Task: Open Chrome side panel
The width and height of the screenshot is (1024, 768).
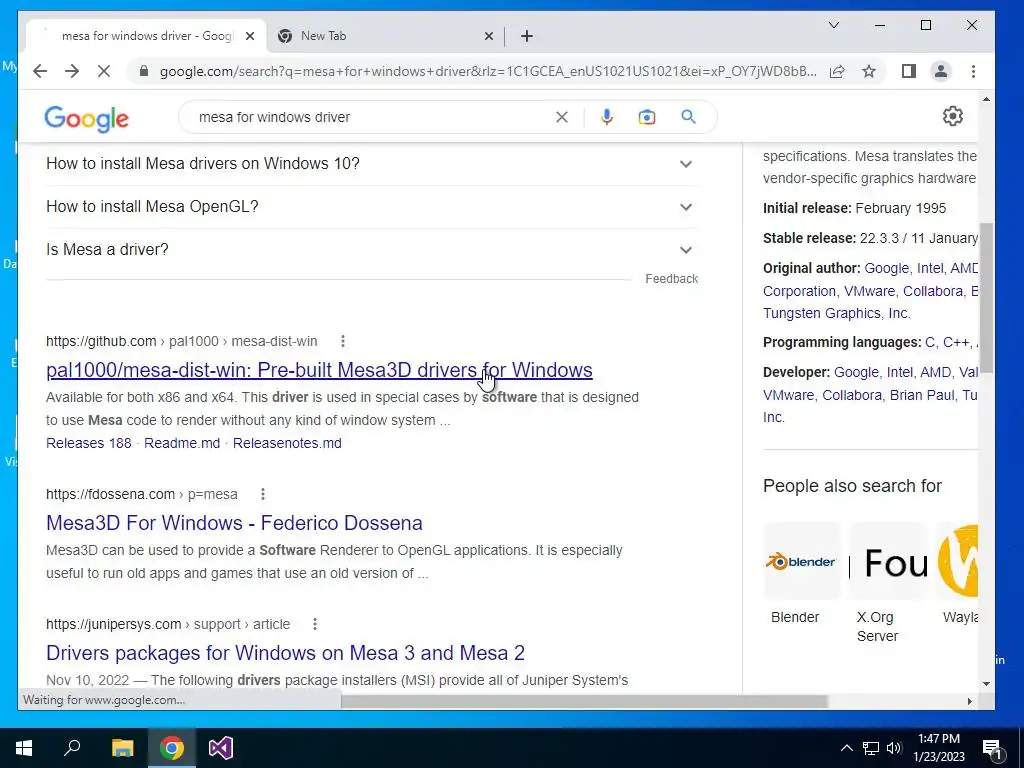Action: pyautogui.click(x=908, y=71)
